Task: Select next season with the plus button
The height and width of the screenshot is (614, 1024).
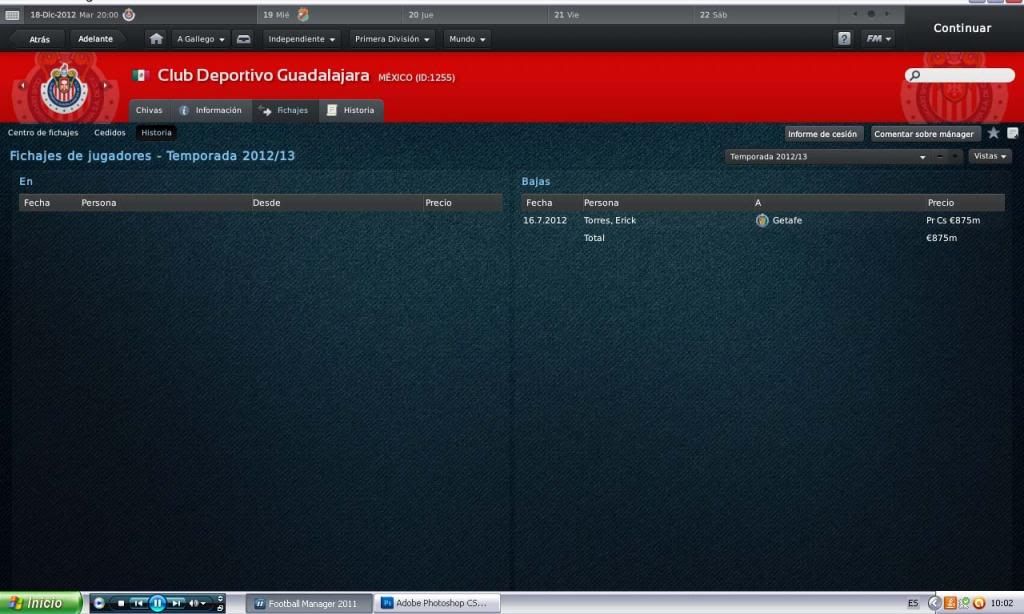Action: coord(955,157)
